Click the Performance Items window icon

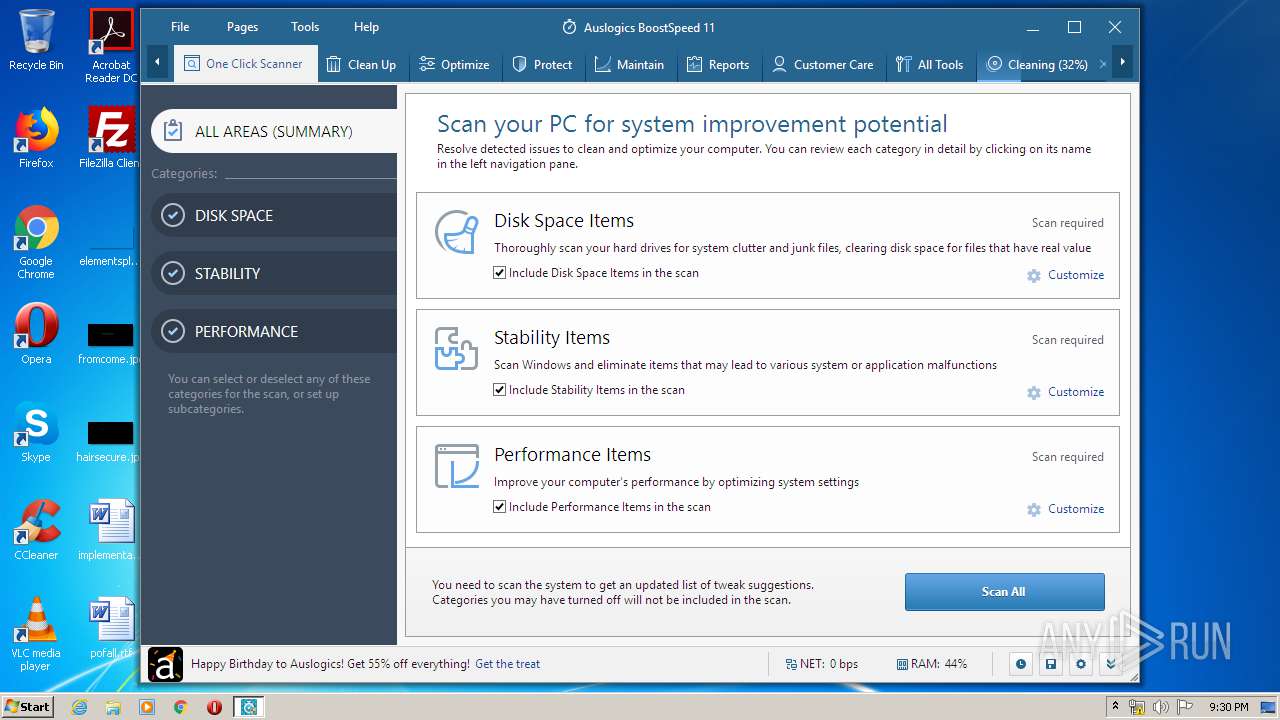(x=456, y=466)
